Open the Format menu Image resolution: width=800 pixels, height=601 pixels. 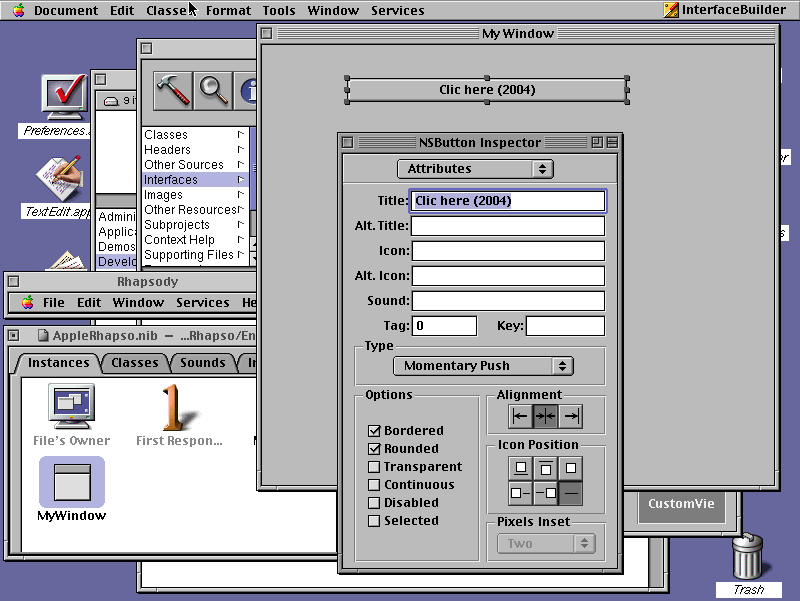[x=228, y=10]
